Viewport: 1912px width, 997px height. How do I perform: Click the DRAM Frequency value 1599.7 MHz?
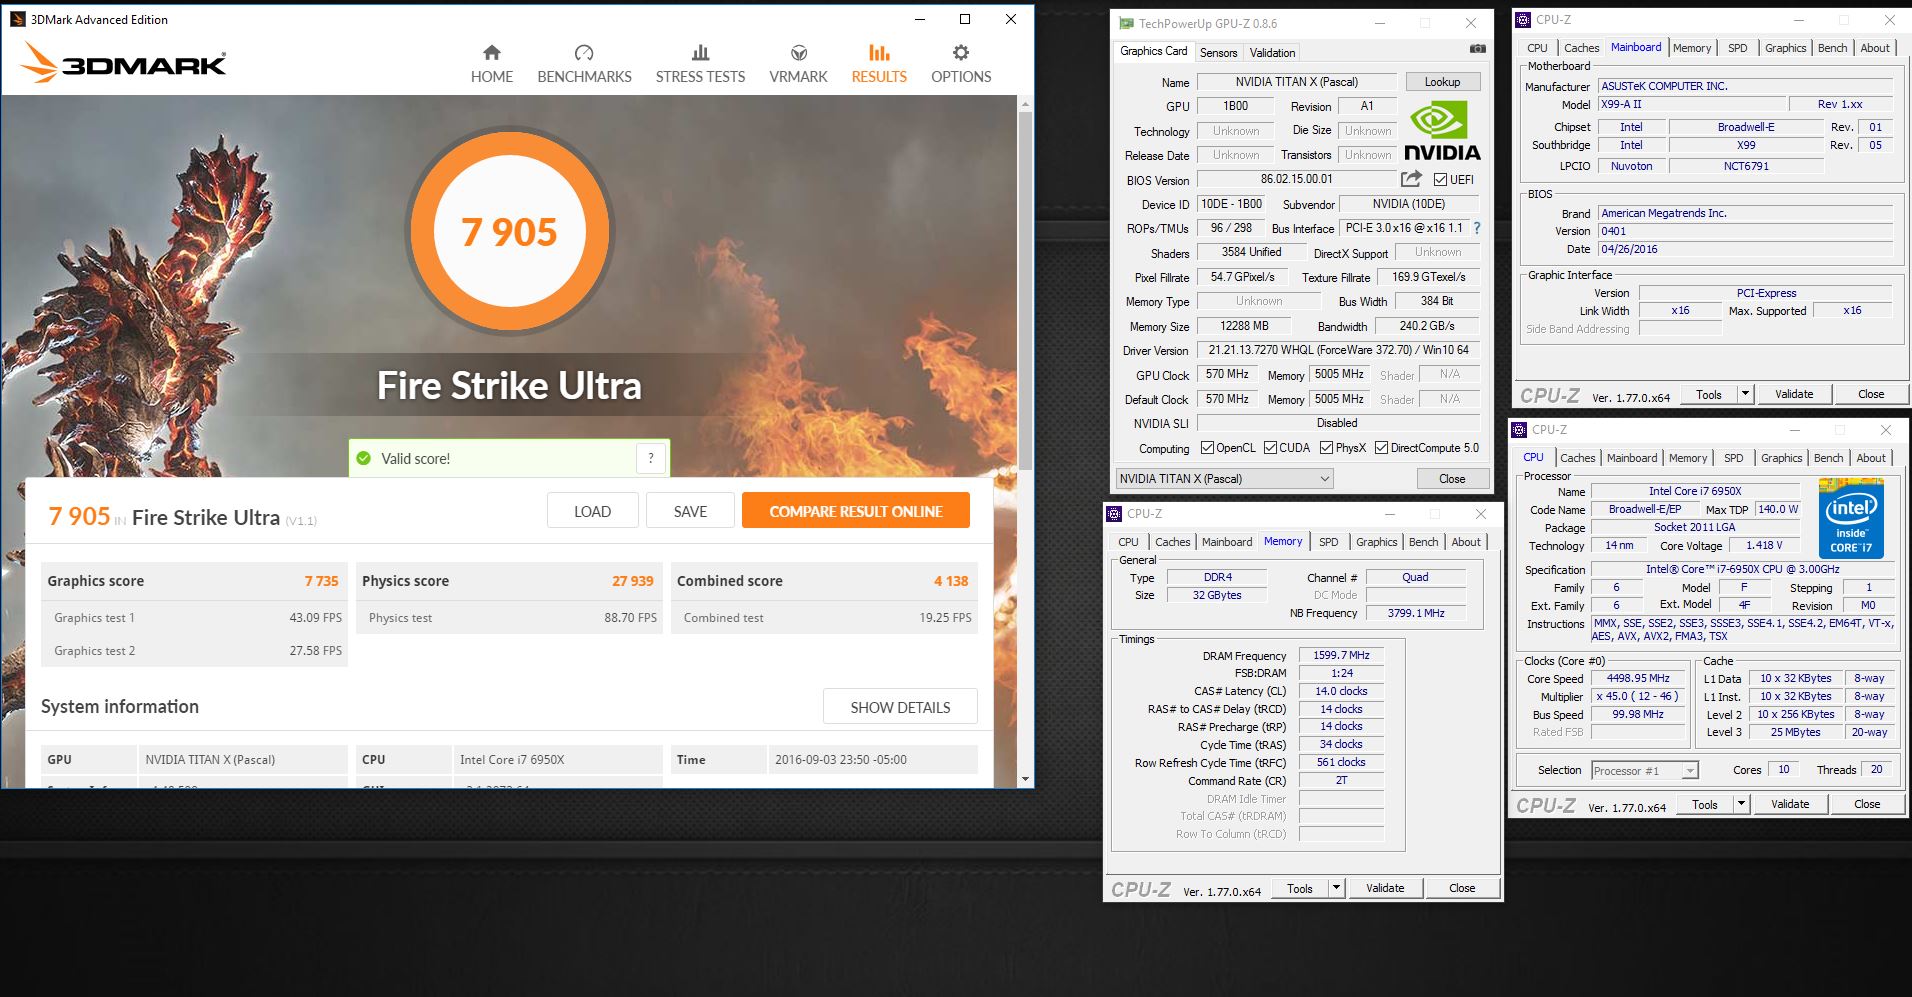(1341, 655)
